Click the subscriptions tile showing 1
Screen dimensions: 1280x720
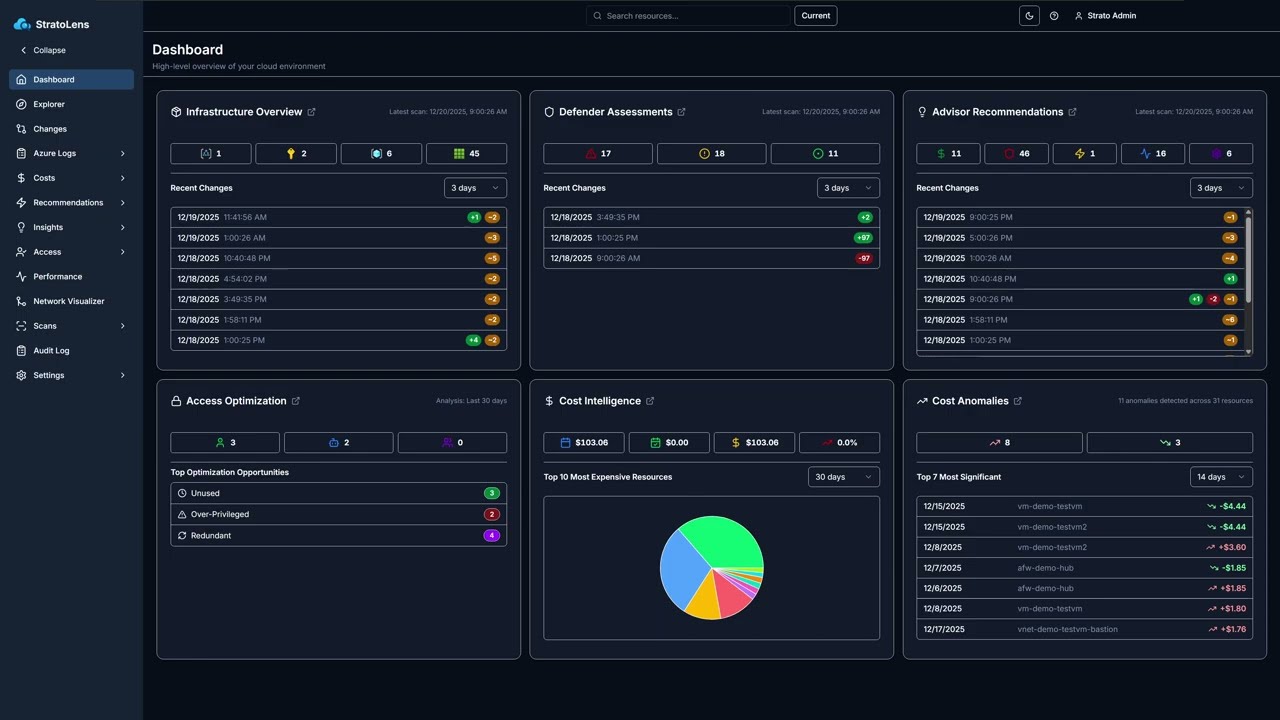click(211, 153)
